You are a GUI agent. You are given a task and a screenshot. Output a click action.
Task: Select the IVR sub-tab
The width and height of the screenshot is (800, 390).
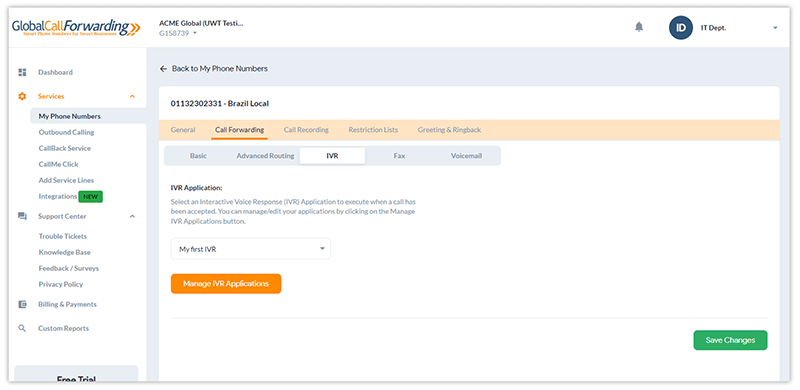click(x=332, y=156)
